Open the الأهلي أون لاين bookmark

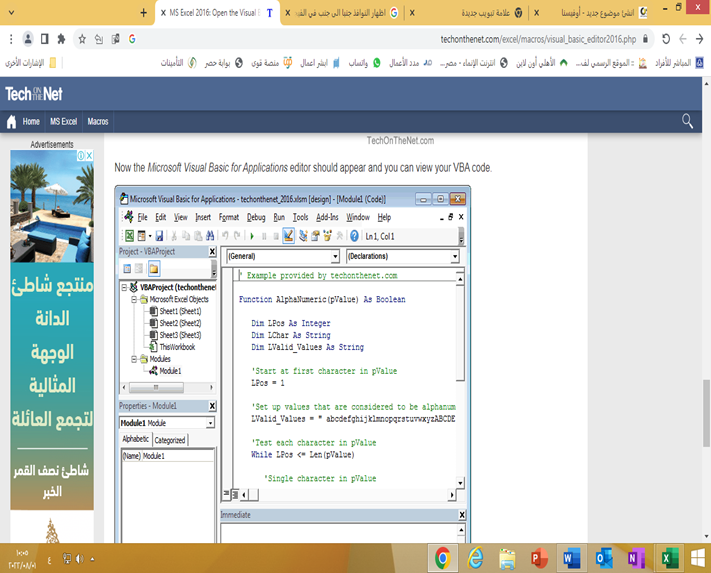542,63
